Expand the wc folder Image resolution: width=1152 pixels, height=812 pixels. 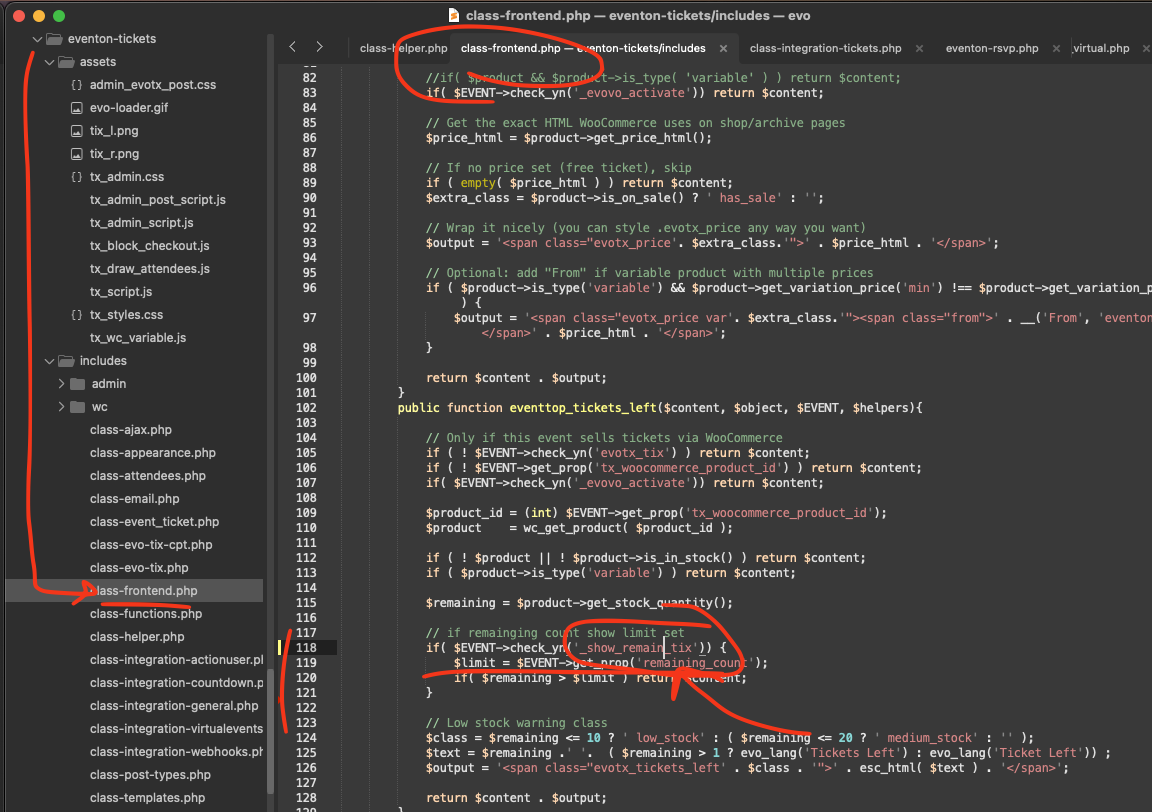61,407
